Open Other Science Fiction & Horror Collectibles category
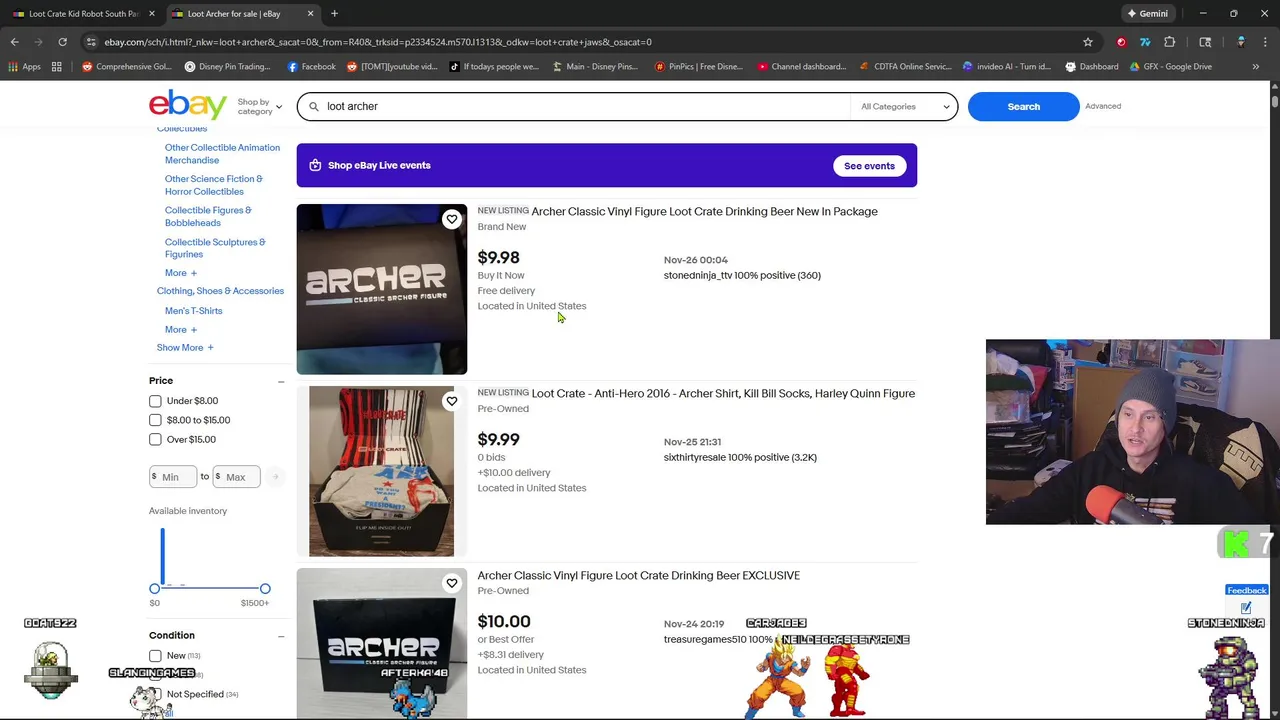This screenshot has height=720, width=1280. click(214, 185)
